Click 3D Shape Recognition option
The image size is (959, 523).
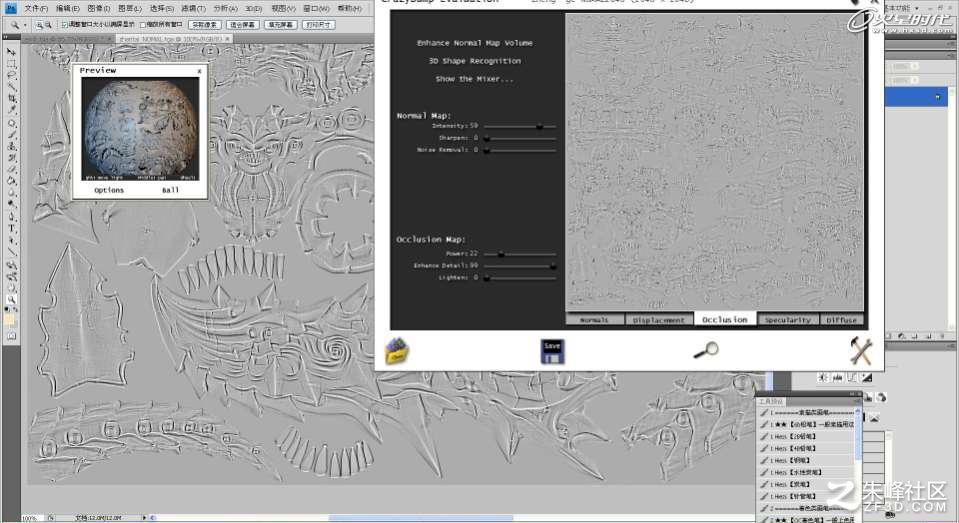[475, 61]
